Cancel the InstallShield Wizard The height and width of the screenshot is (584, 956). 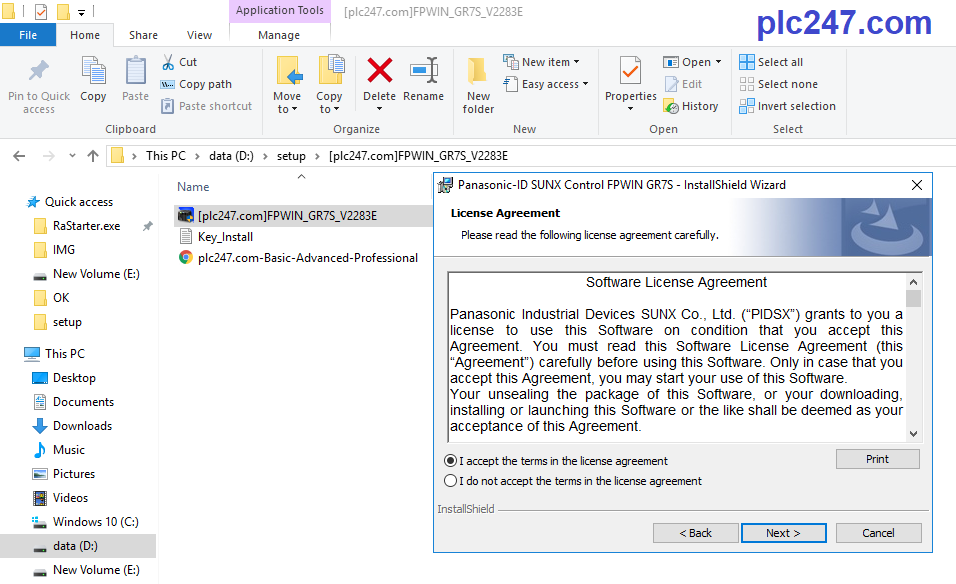[878, 533]
